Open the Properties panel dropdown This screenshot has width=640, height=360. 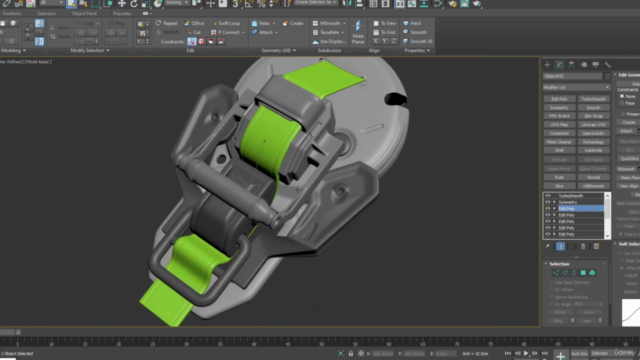point(417,50)
